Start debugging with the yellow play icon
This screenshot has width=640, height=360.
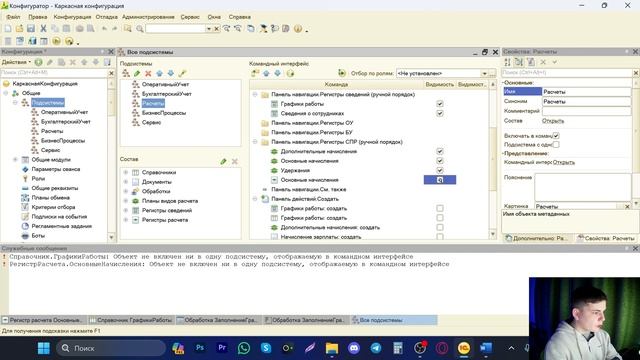coord(56,41)
